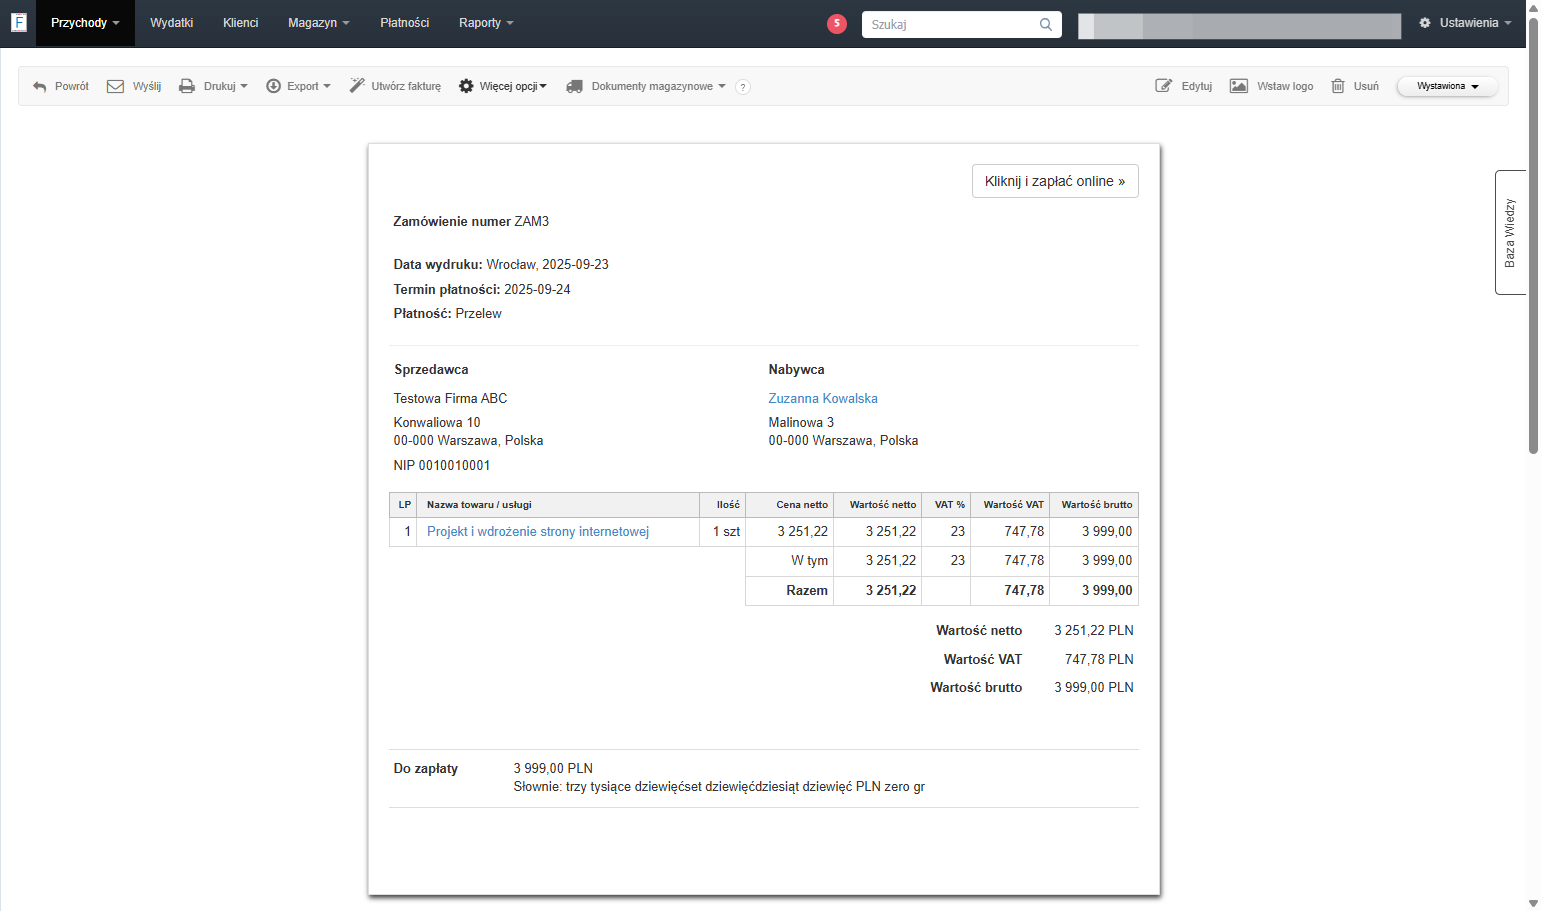Open buyer link Zuzanna Kowalska
The image size is (1541, 911).
click(823, 398)
